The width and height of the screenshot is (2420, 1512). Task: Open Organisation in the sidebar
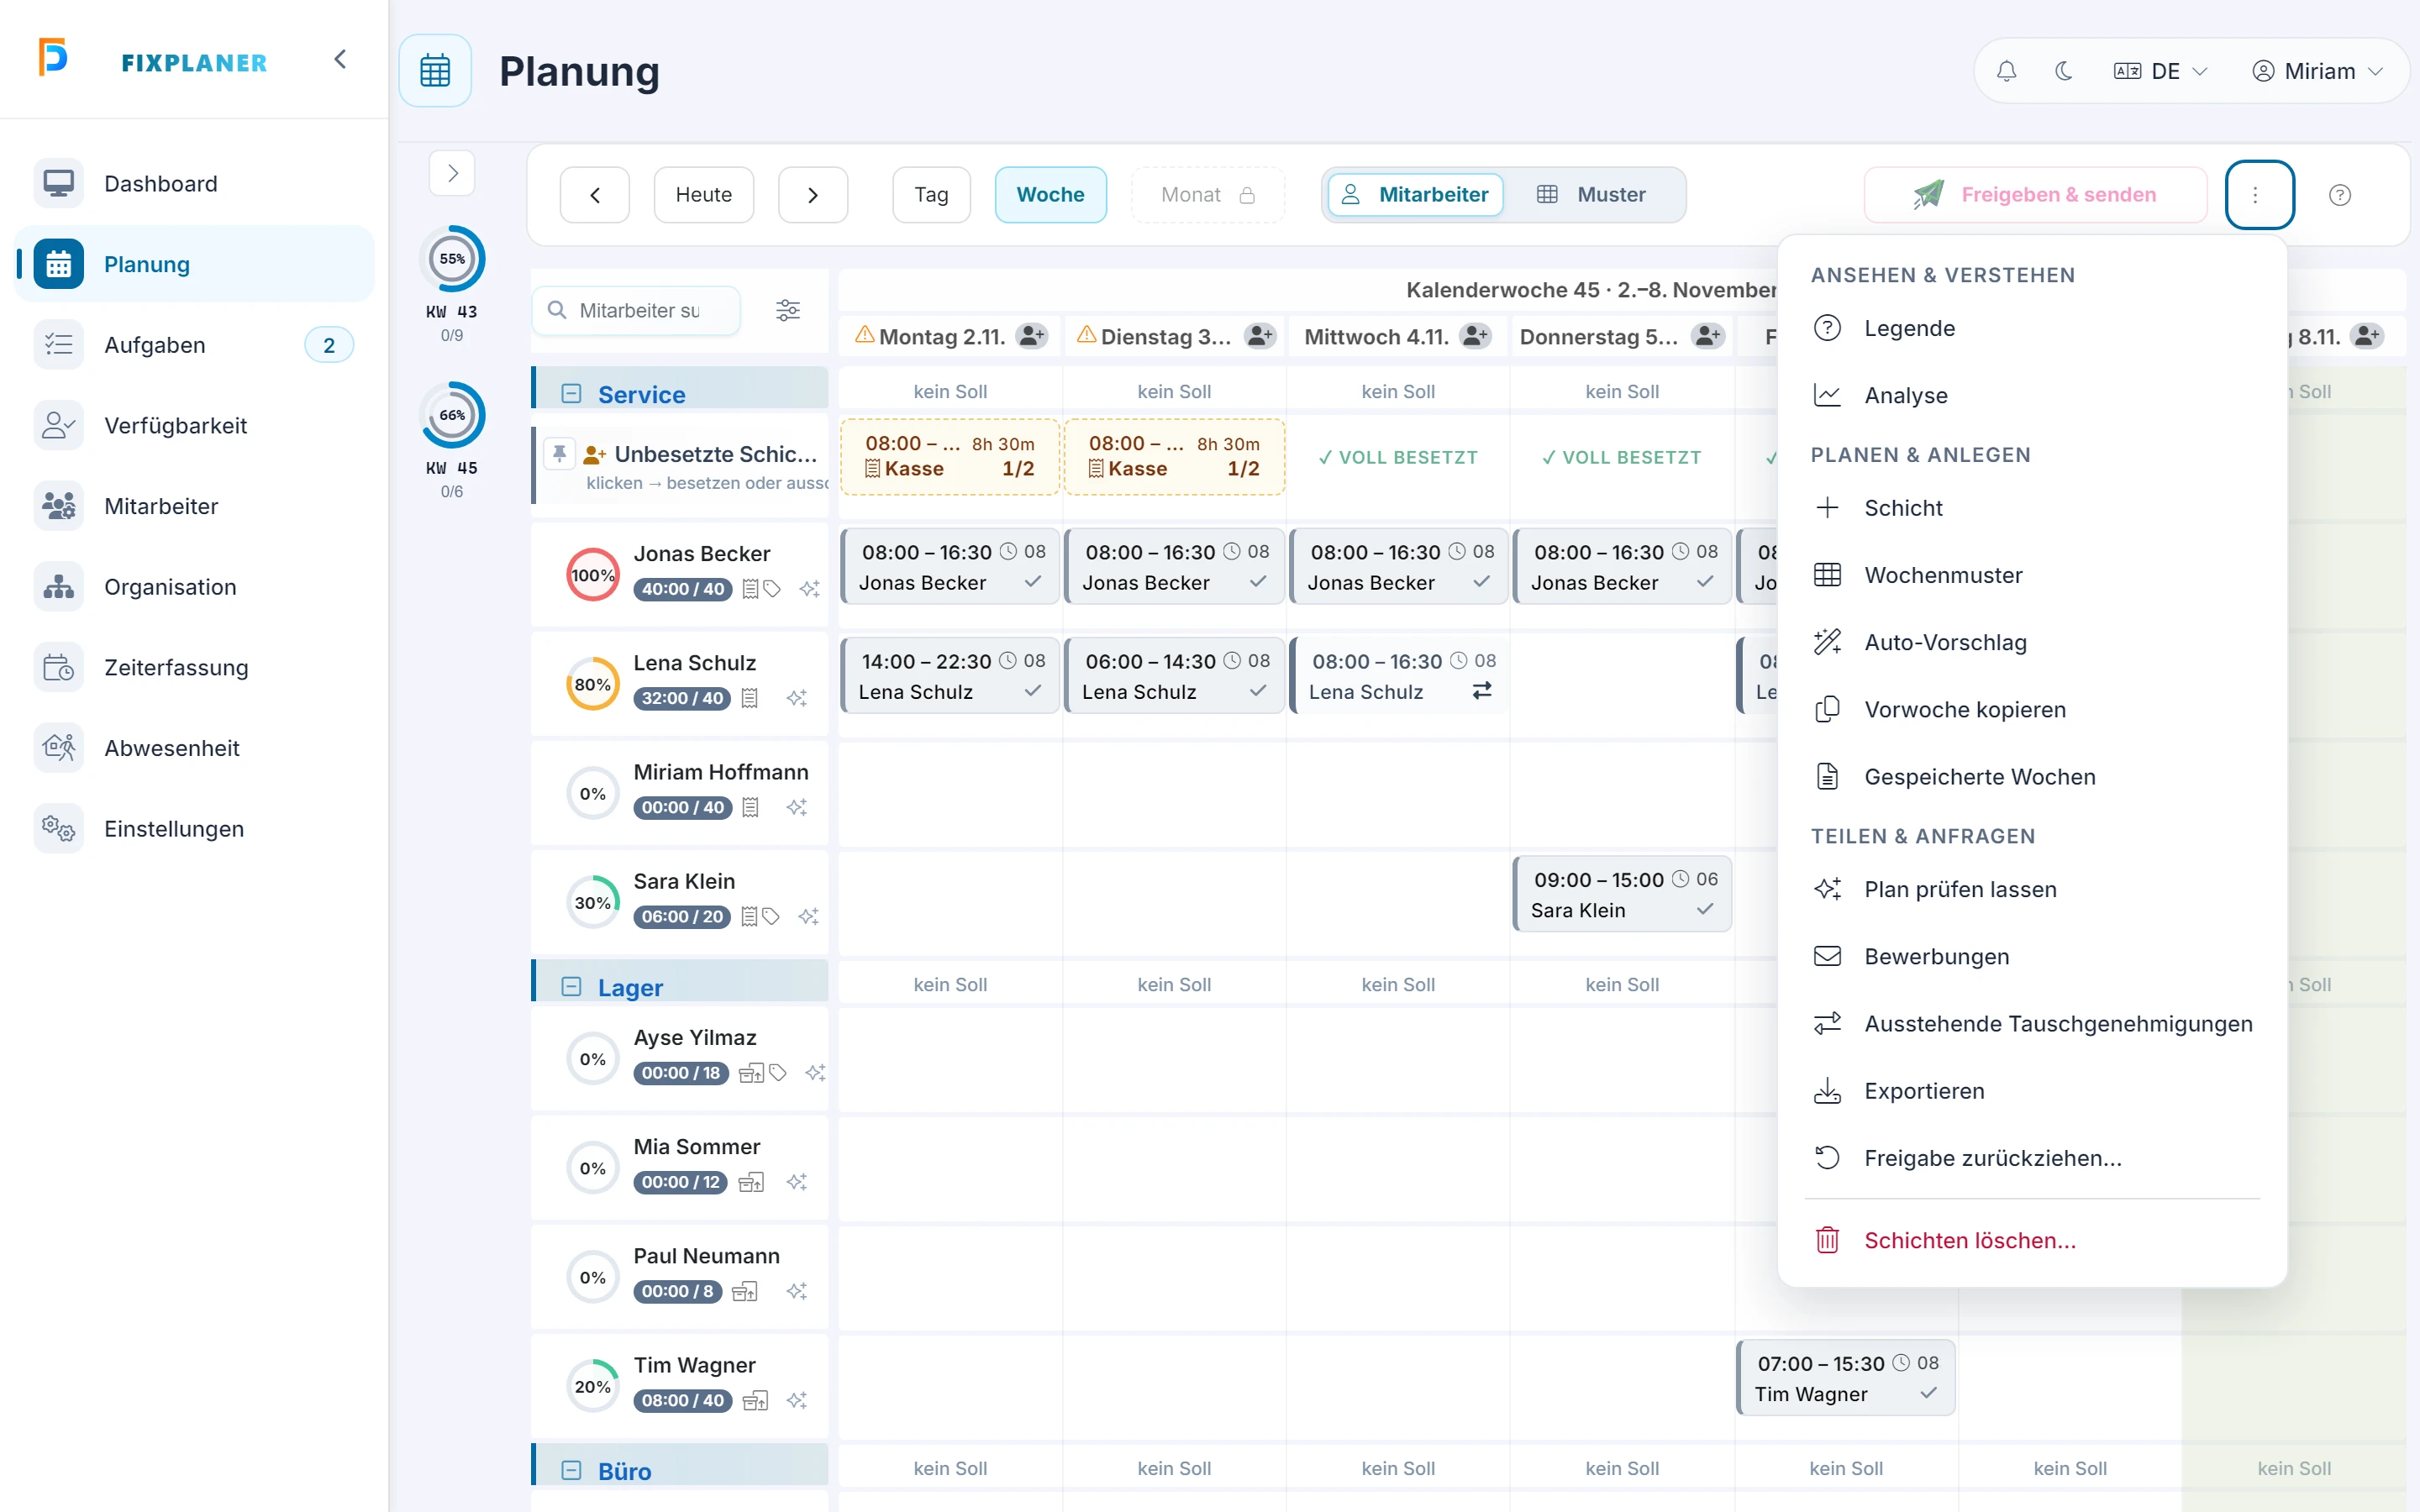click(194, 587)
